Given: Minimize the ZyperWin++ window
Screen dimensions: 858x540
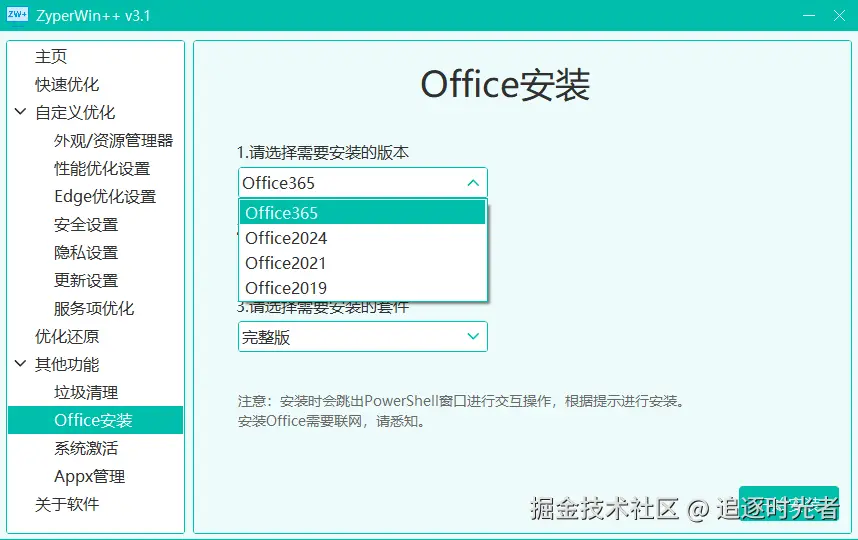Looking at the screenshot, I should pyautogui.click(x=809, y=15).
